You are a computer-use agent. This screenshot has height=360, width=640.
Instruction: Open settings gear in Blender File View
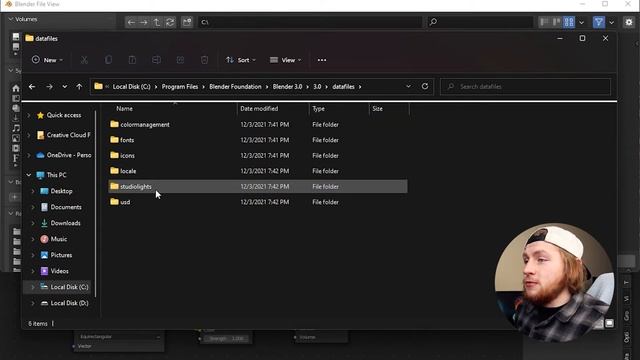click(x=629, y=22)
